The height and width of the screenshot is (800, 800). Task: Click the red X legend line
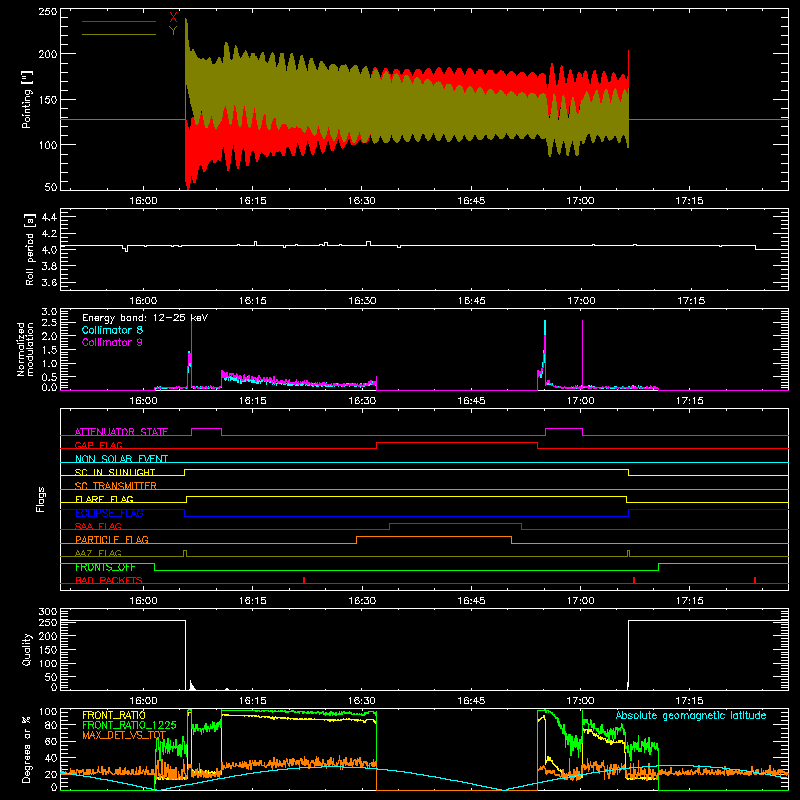coord(119,21)
